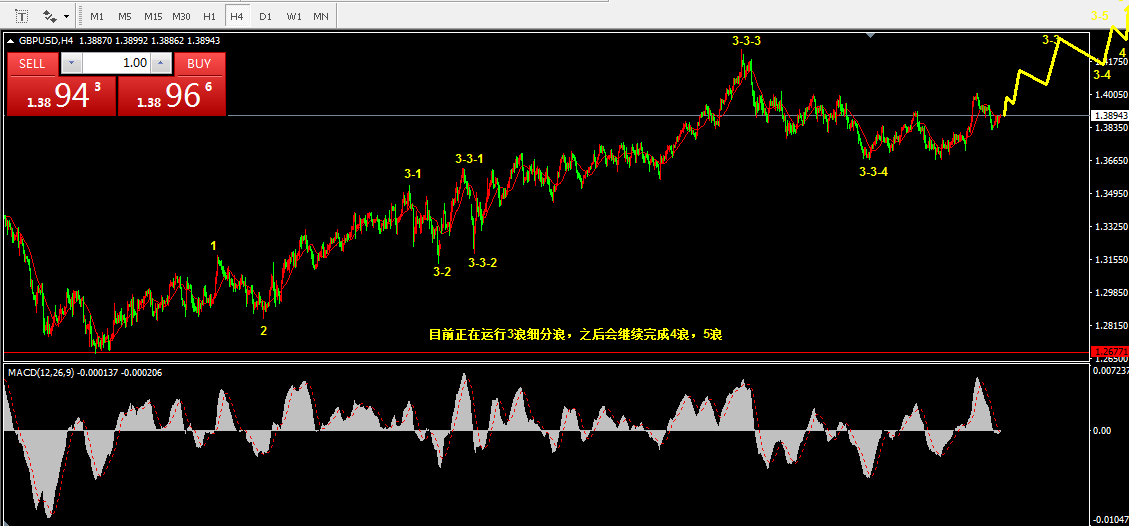This screenshot has height=526, width=1129.
Task: Click the chart shift triangle marker
Action: point(871,34)
